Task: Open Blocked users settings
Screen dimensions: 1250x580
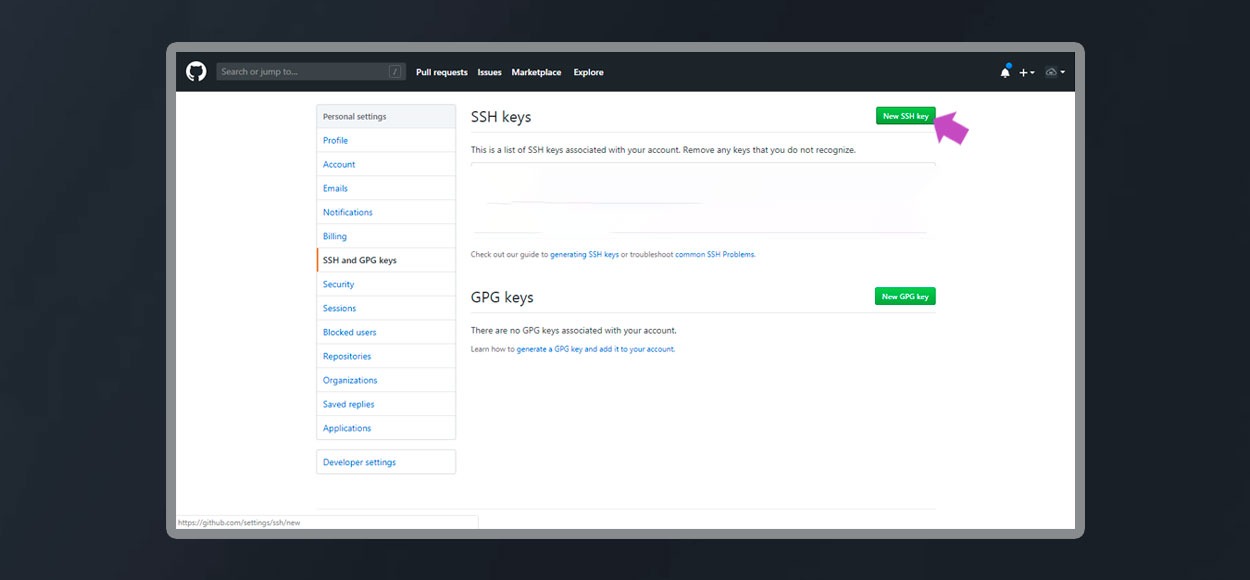Action: 386,332
